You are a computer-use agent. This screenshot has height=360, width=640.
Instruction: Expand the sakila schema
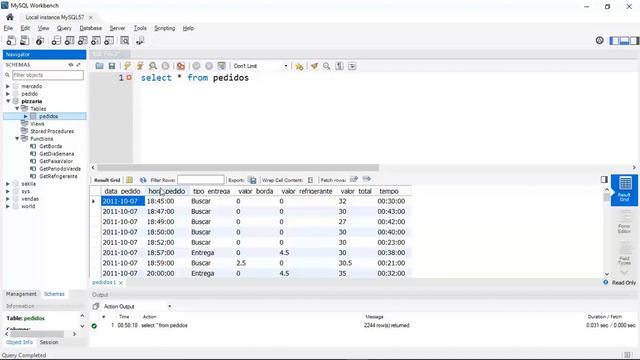pyautogui.click(x=8, y=184)
